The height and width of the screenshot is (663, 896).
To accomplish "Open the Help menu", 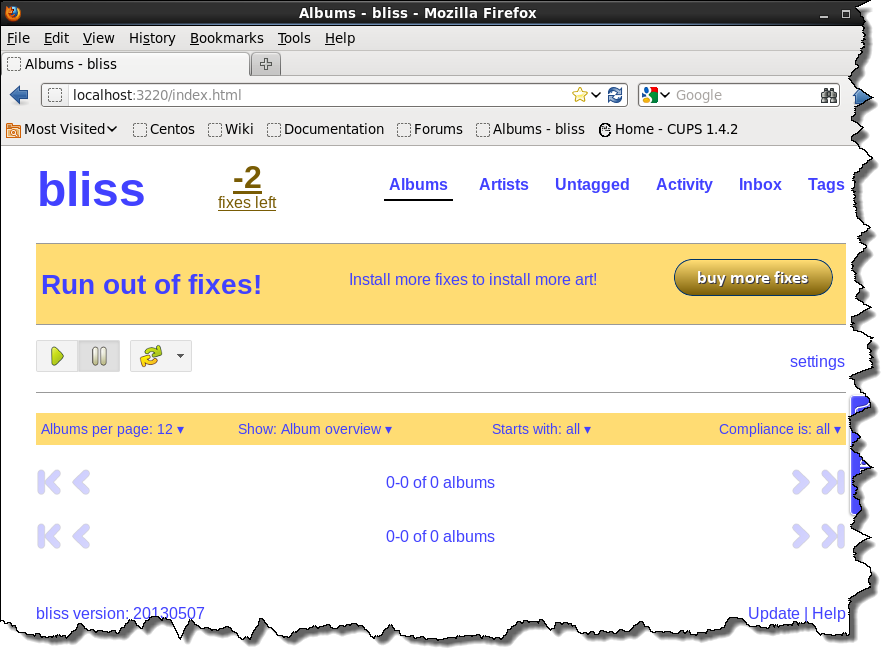I will click(x=340, y=38).
